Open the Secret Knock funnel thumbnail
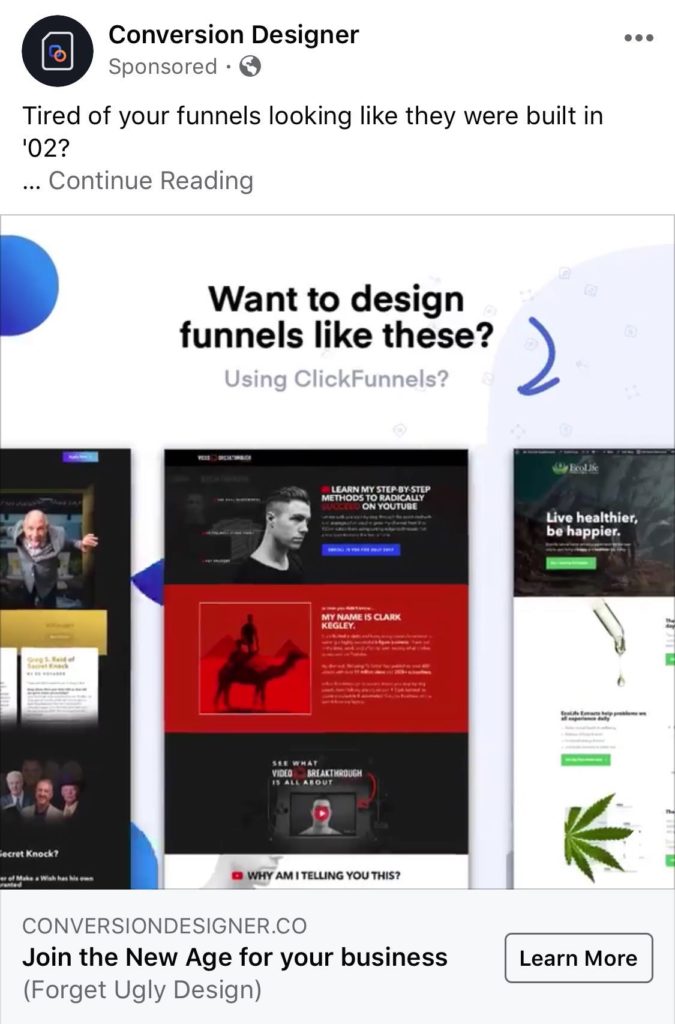 (x=65, y=668)
